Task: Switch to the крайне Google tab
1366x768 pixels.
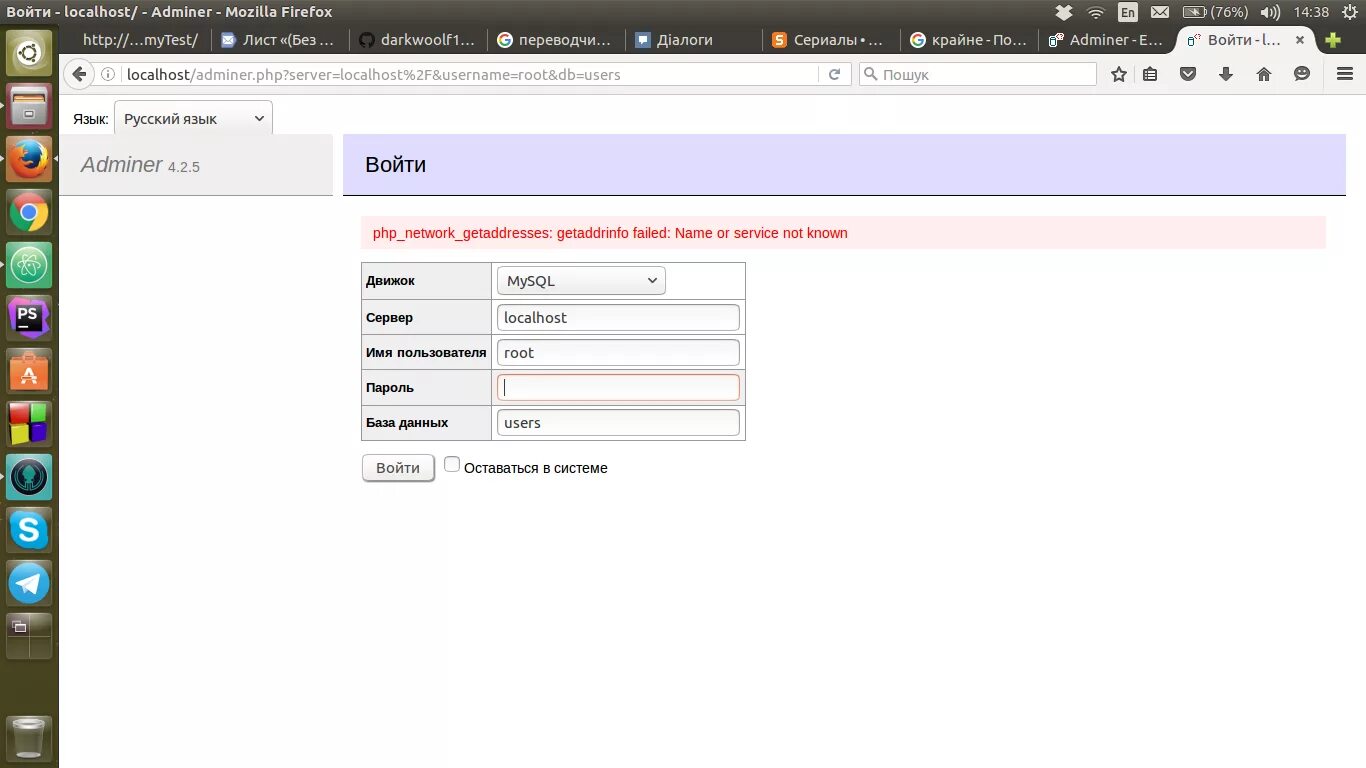Action: 971,40
